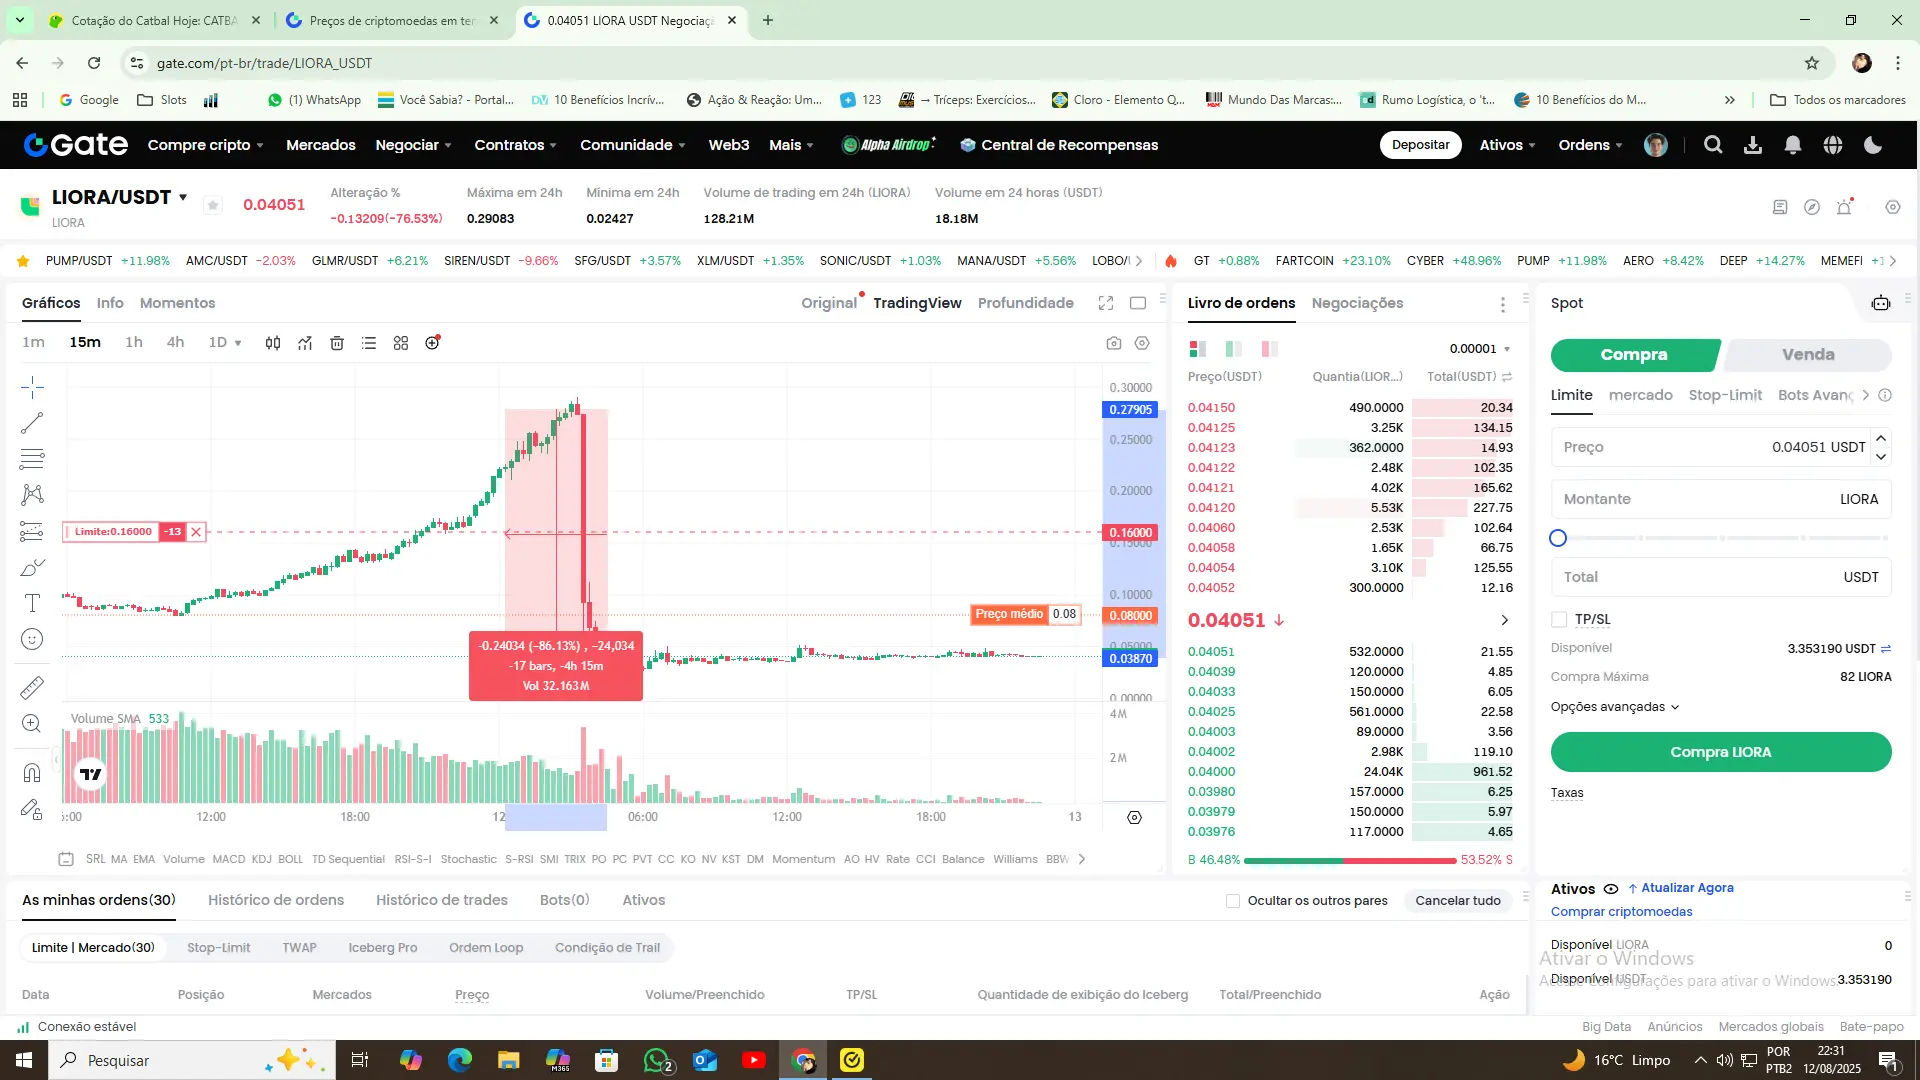This screenshot has width=1920, height=1080.
Task: Open the emoji sticker tool
Action: [32, 640]
